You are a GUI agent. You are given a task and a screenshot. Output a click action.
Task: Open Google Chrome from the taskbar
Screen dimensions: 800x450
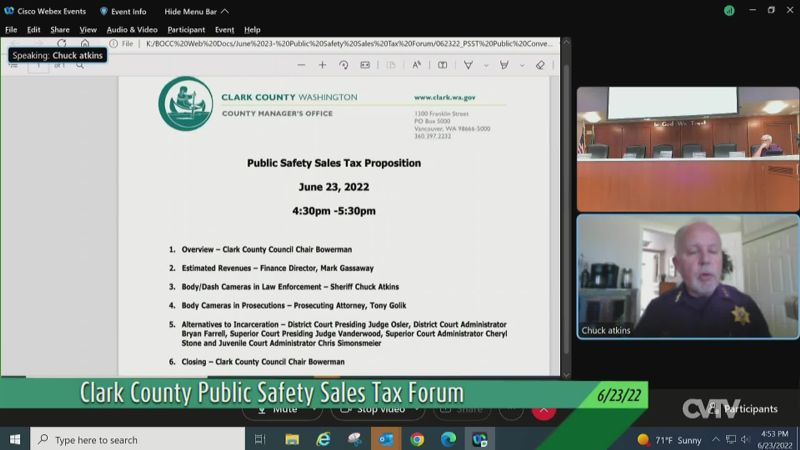tap(417, 439)
